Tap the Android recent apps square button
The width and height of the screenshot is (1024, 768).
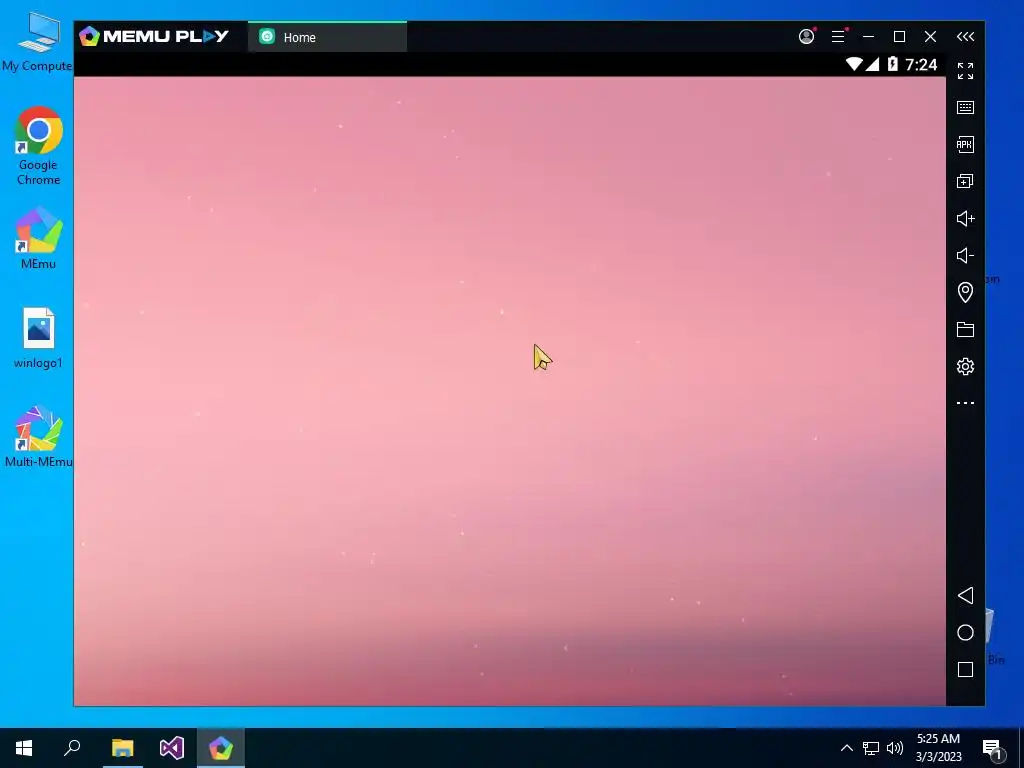pos(965,669)
